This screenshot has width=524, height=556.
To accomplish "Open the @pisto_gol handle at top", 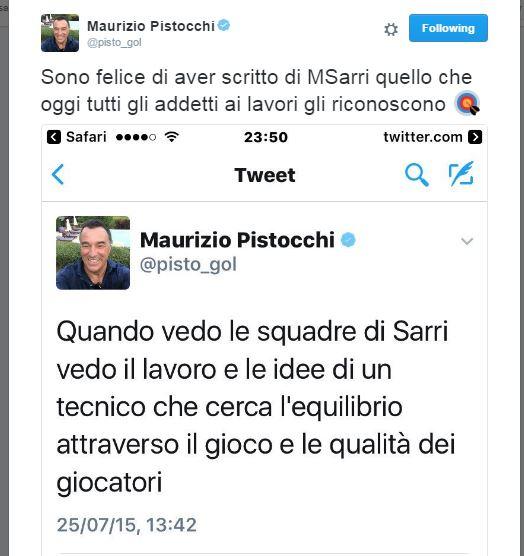I will pos(114,43).
